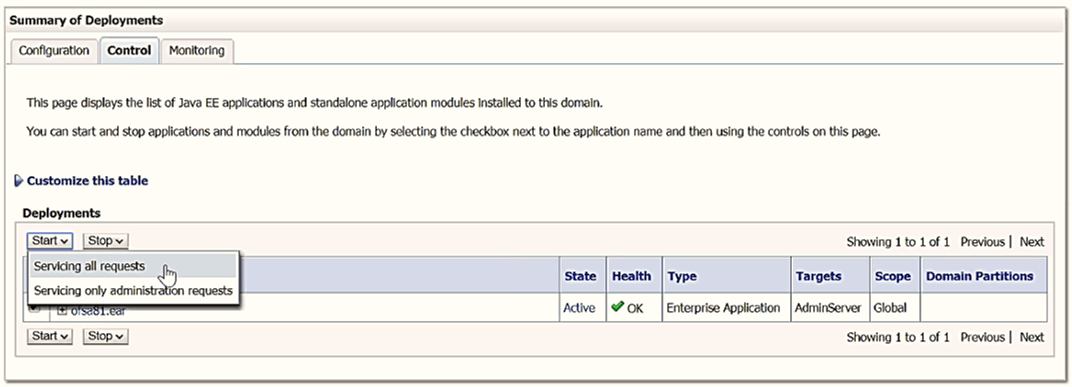Choose Servicing only administration requests
1072x387 pixels.
point(133,291)
